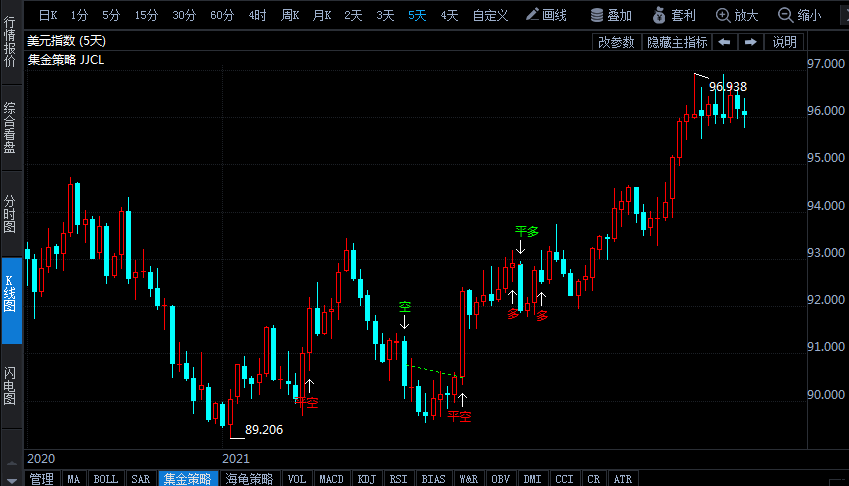Select the 2天 period
This screenshot has height=486, width=849.
[354, 15]
